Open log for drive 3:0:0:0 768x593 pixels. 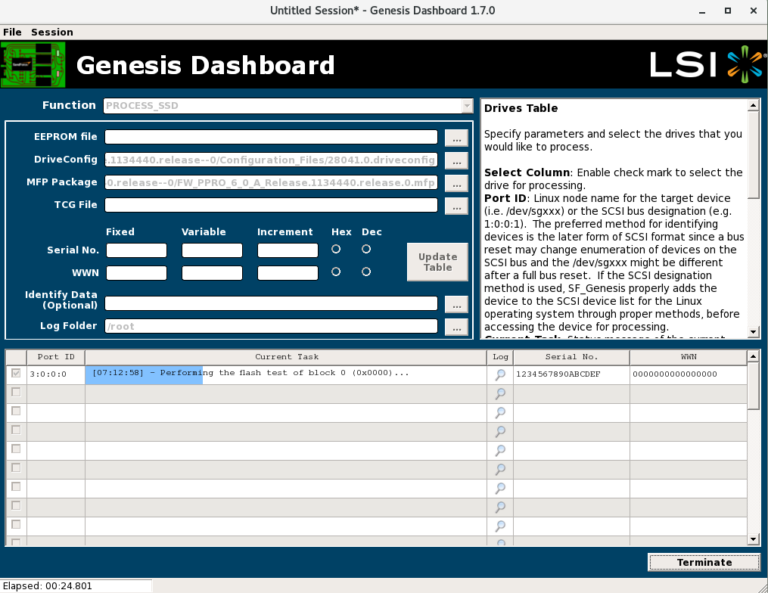pyautogui.click(x=500, y=374)
